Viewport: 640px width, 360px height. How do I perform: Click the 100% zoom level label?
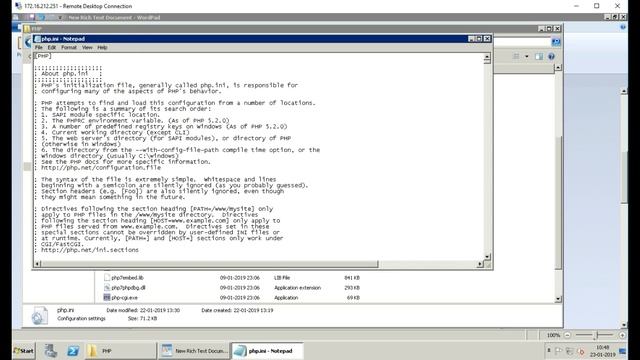tap(553, 335)
